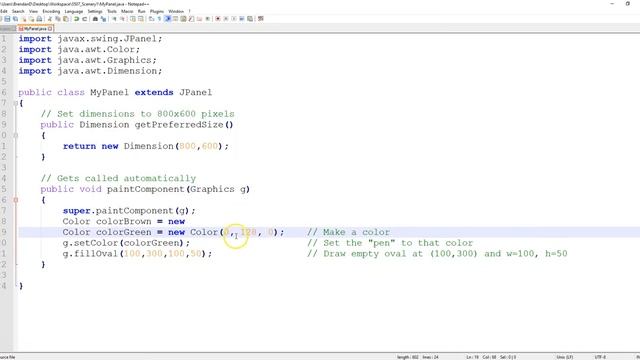Screen dimensions: 640x360
Task: Click the Print toolbar icon
Action: (40, 19)
